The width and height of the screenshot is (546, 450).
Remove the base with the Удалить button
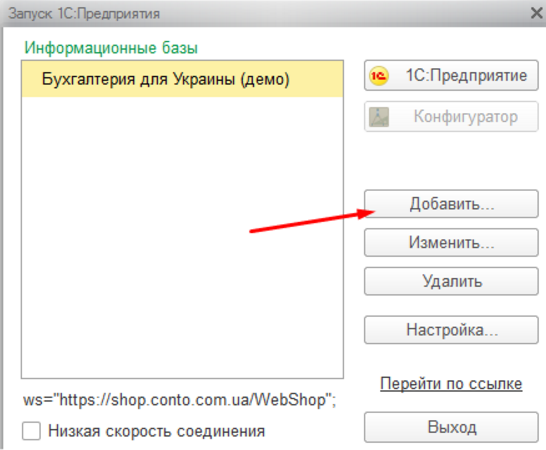click(x=451, y=281)
